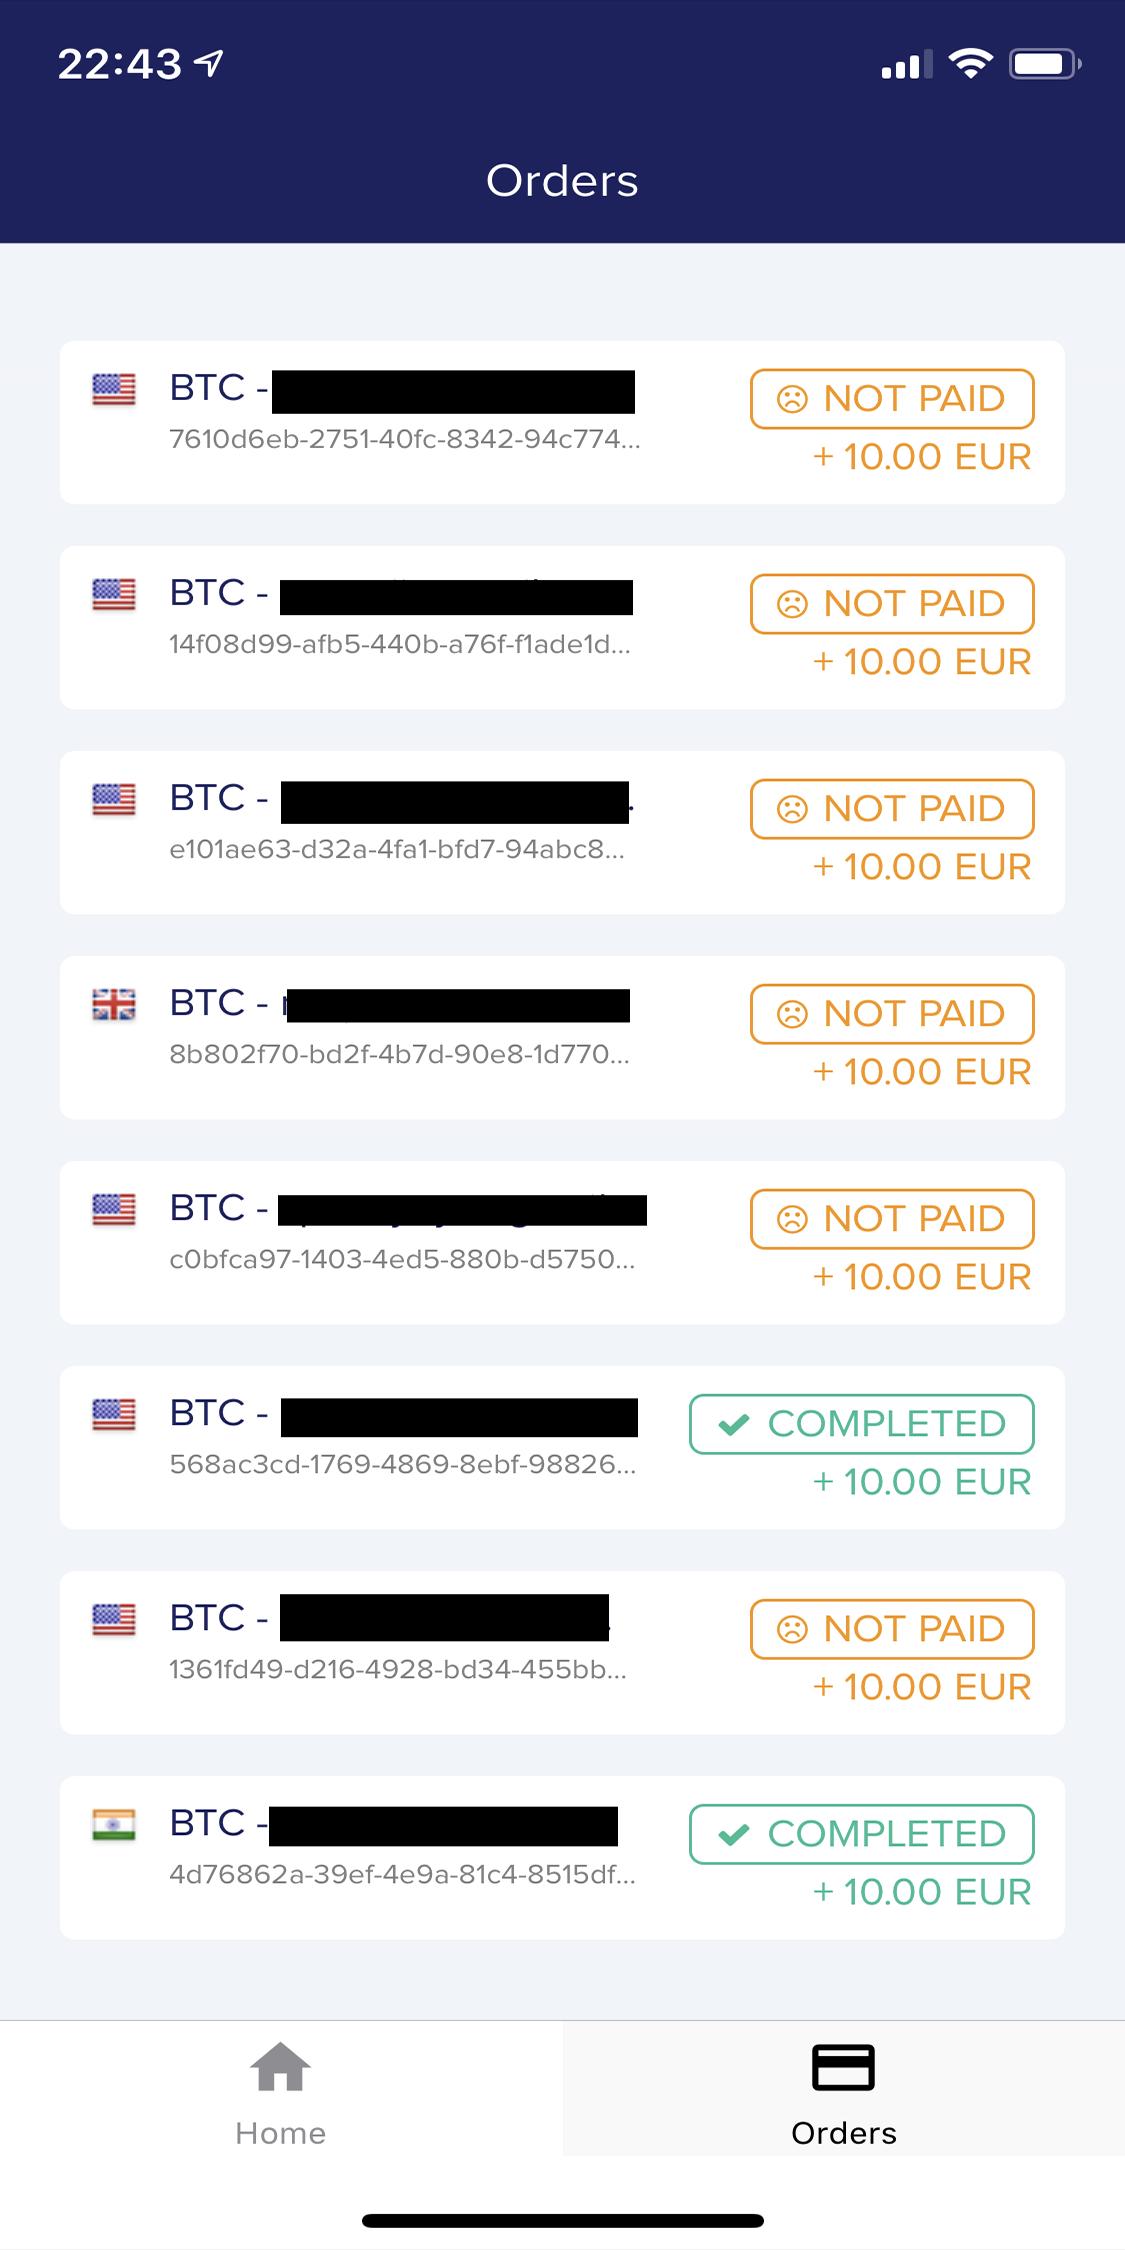Image resolution: width=1125 pixels, height=2250 pixels.
Task: Tap the Orders card icon in bottom bar
Action: pyautogui.click(x=843, y=2067)
